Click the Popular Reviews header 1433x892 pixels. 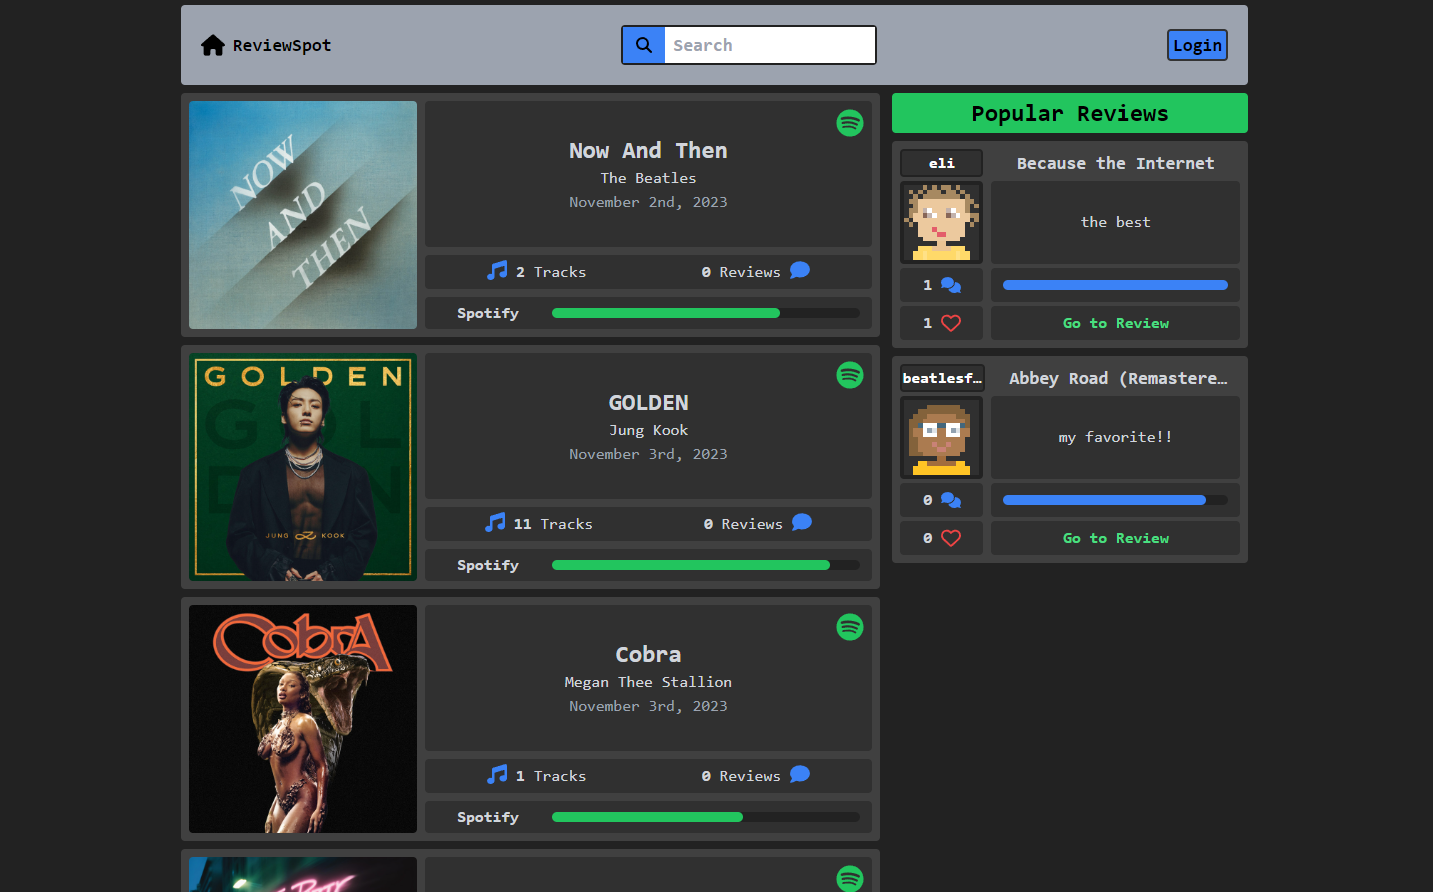tap(1070, 113)
